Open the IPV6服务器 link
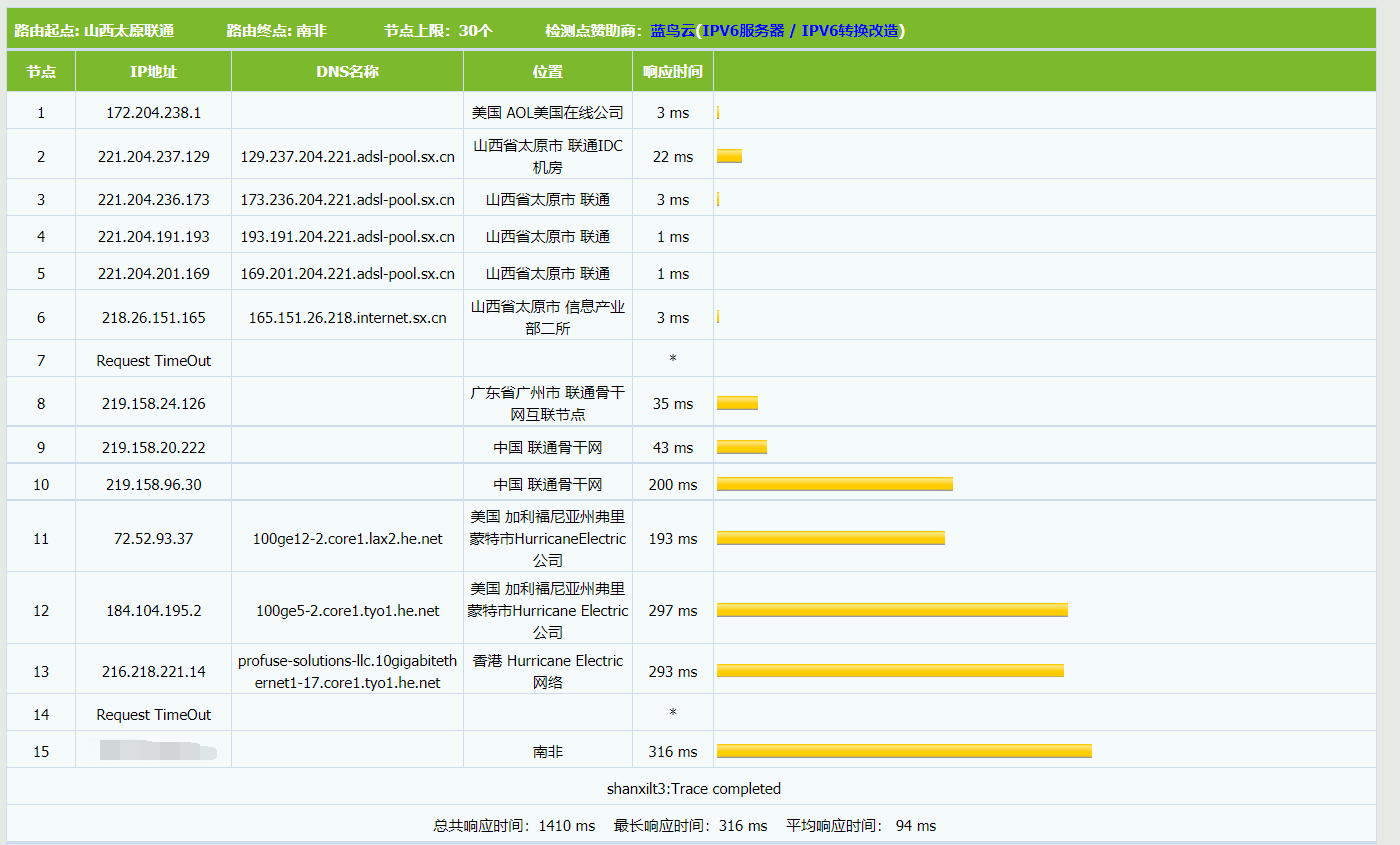Viewport: 1400px width, 845px height. point(743,31)
